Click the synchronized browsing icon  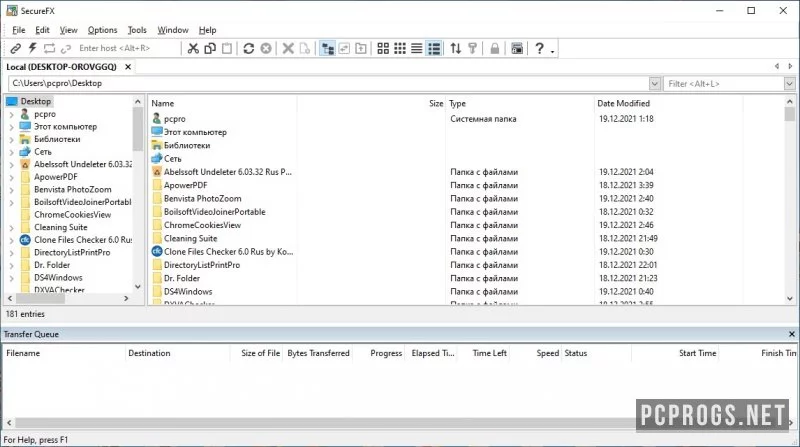(344, 48)
